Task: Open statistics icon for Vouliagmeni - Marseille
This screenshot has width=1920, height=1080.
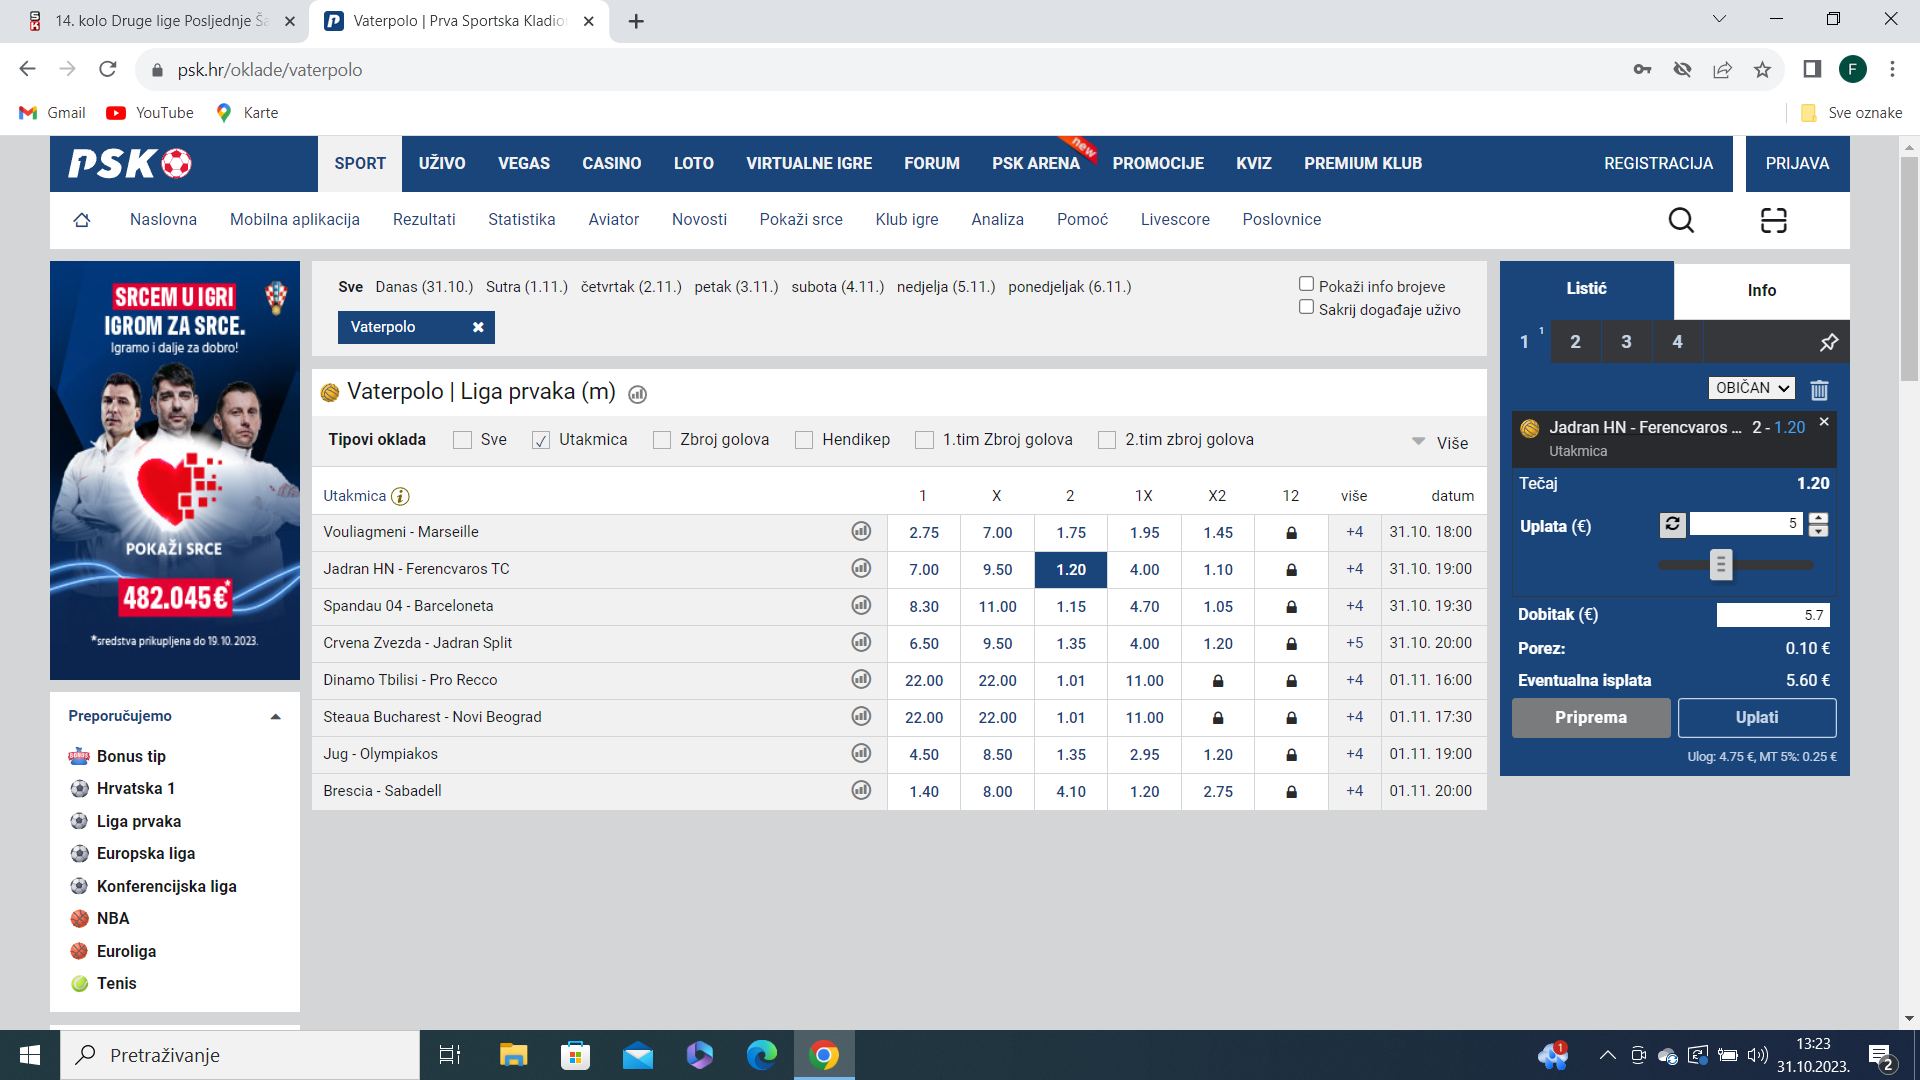Action: [x=861, y=531]
